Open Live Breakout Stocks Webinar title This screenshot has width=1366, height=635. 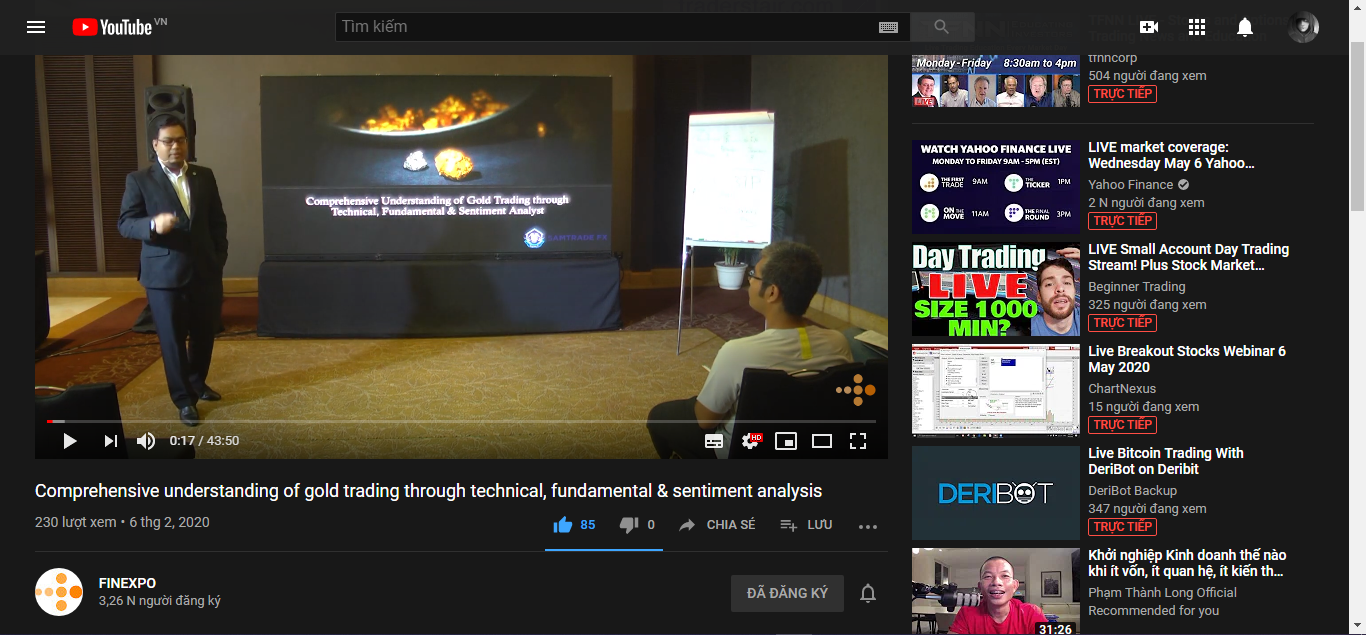point(1187,359)
